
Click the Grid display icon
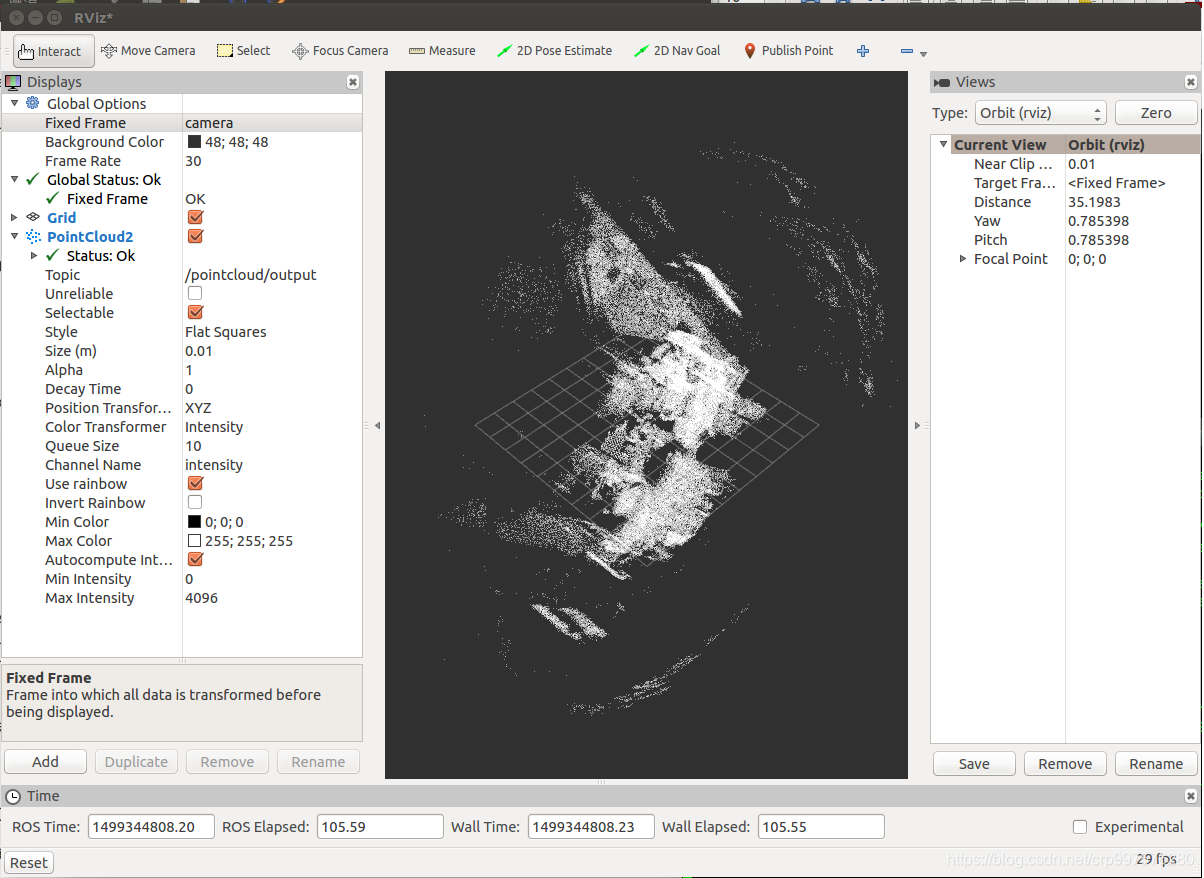[33, 217]
